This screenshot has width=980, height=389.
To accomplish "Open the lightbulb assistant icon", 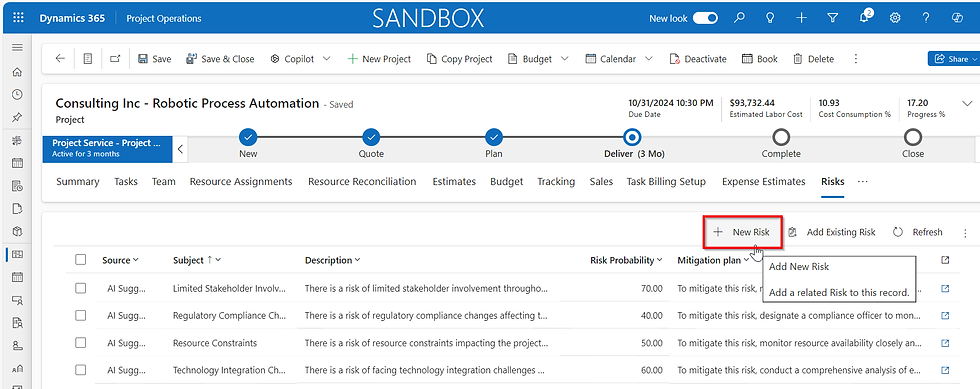I will (x=771, y=18).
